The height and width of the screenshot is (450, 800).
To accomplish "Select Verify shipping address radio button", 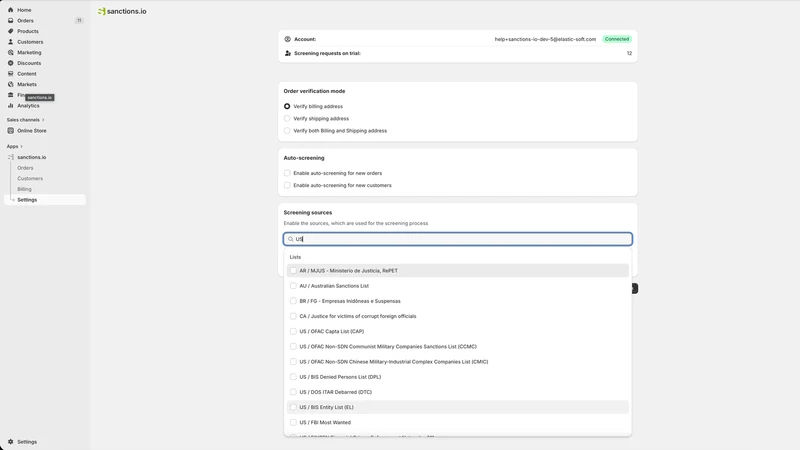I will click(x=287, y=118).
